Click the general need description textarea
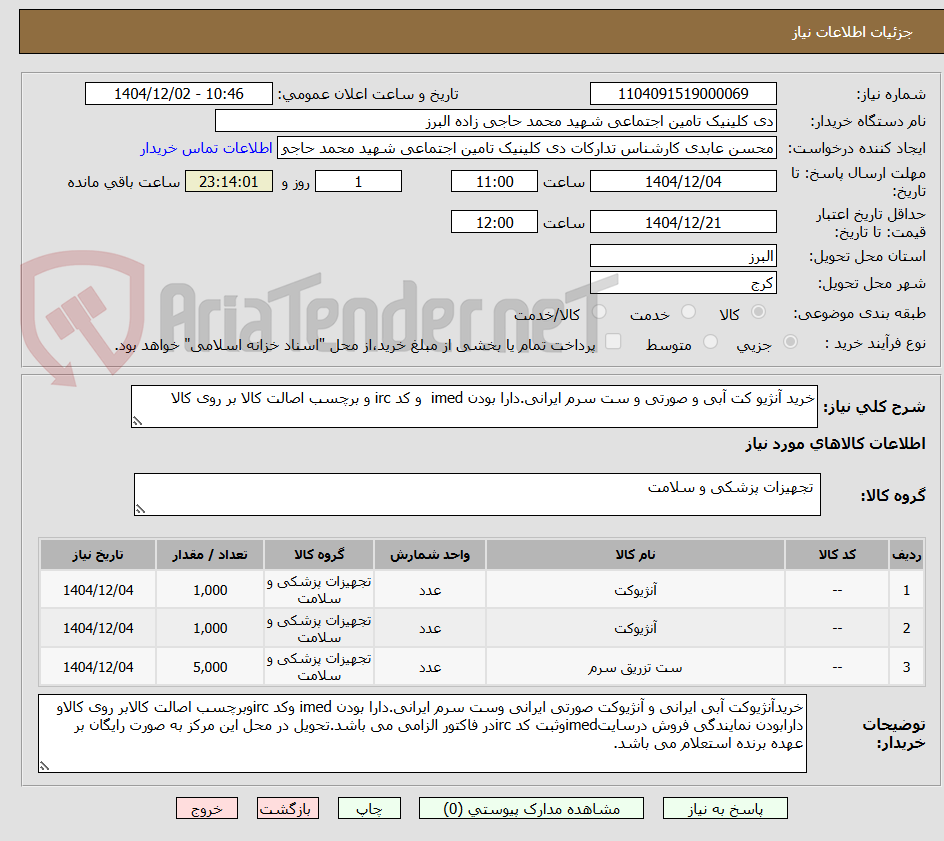 tap(474, 407)
